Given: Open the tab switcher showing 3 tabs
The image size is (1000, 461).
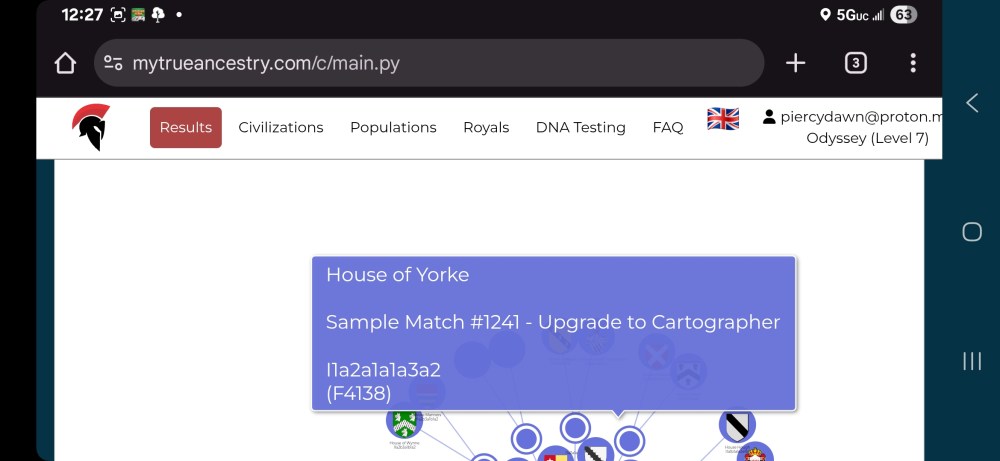Looking at the screenshot, I should click(855, 64).
